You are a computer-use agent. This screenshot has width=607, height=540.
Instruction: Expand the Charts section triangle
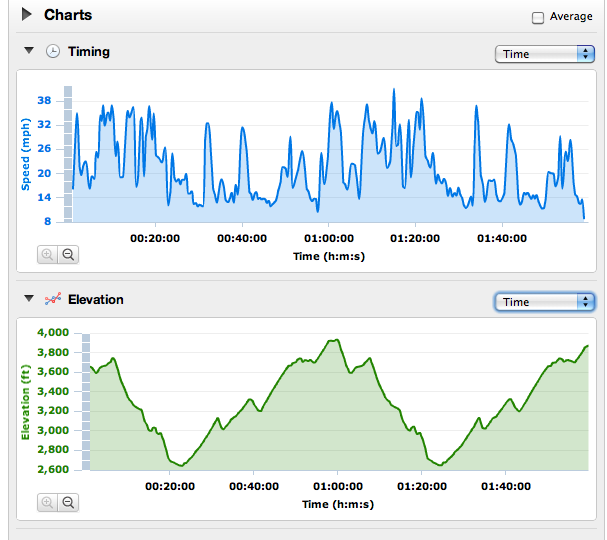tap(27, 15)
